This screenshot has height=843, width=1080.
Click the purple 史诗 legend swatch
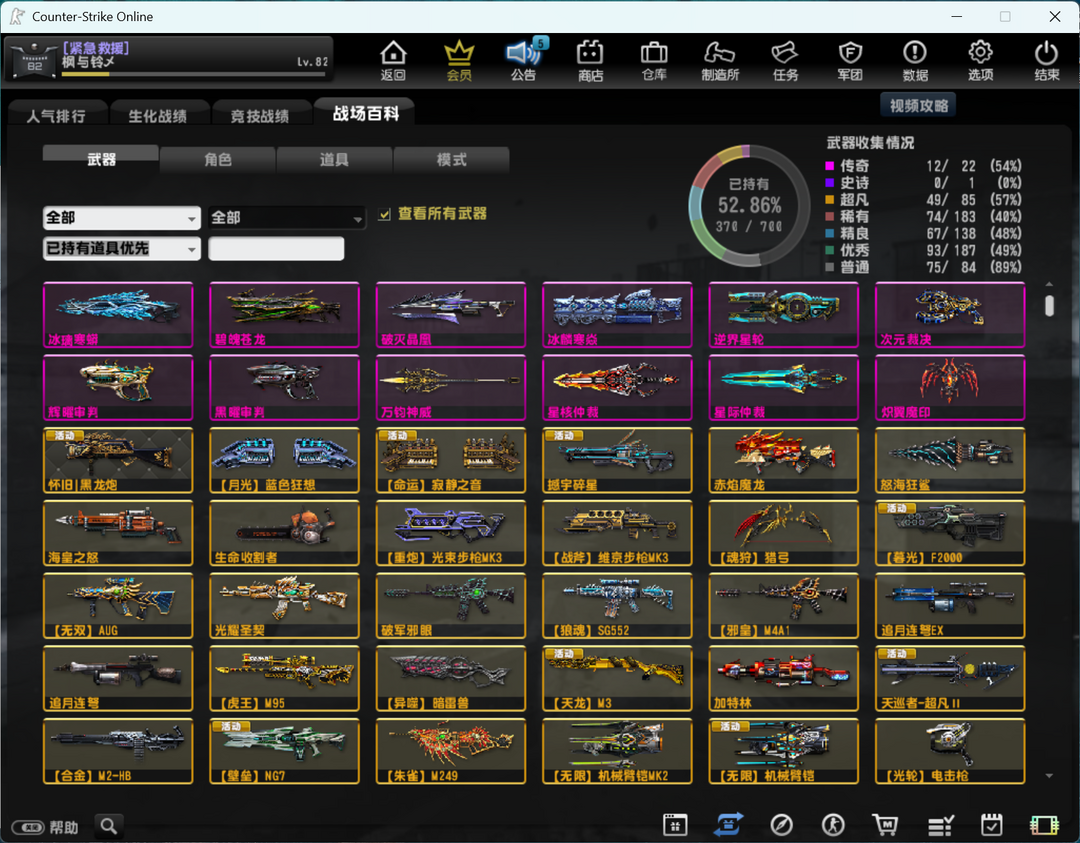pos(829,183)
